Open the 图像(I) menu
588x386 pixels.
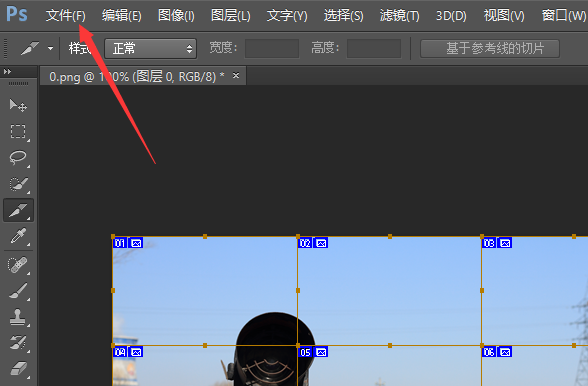[176, 16]
